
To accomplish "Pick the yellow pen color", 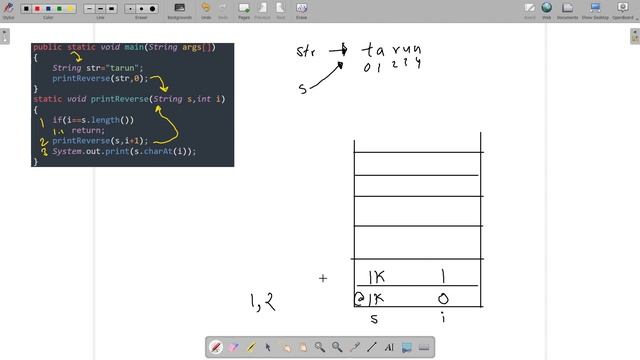I will (x=70, y=9).
